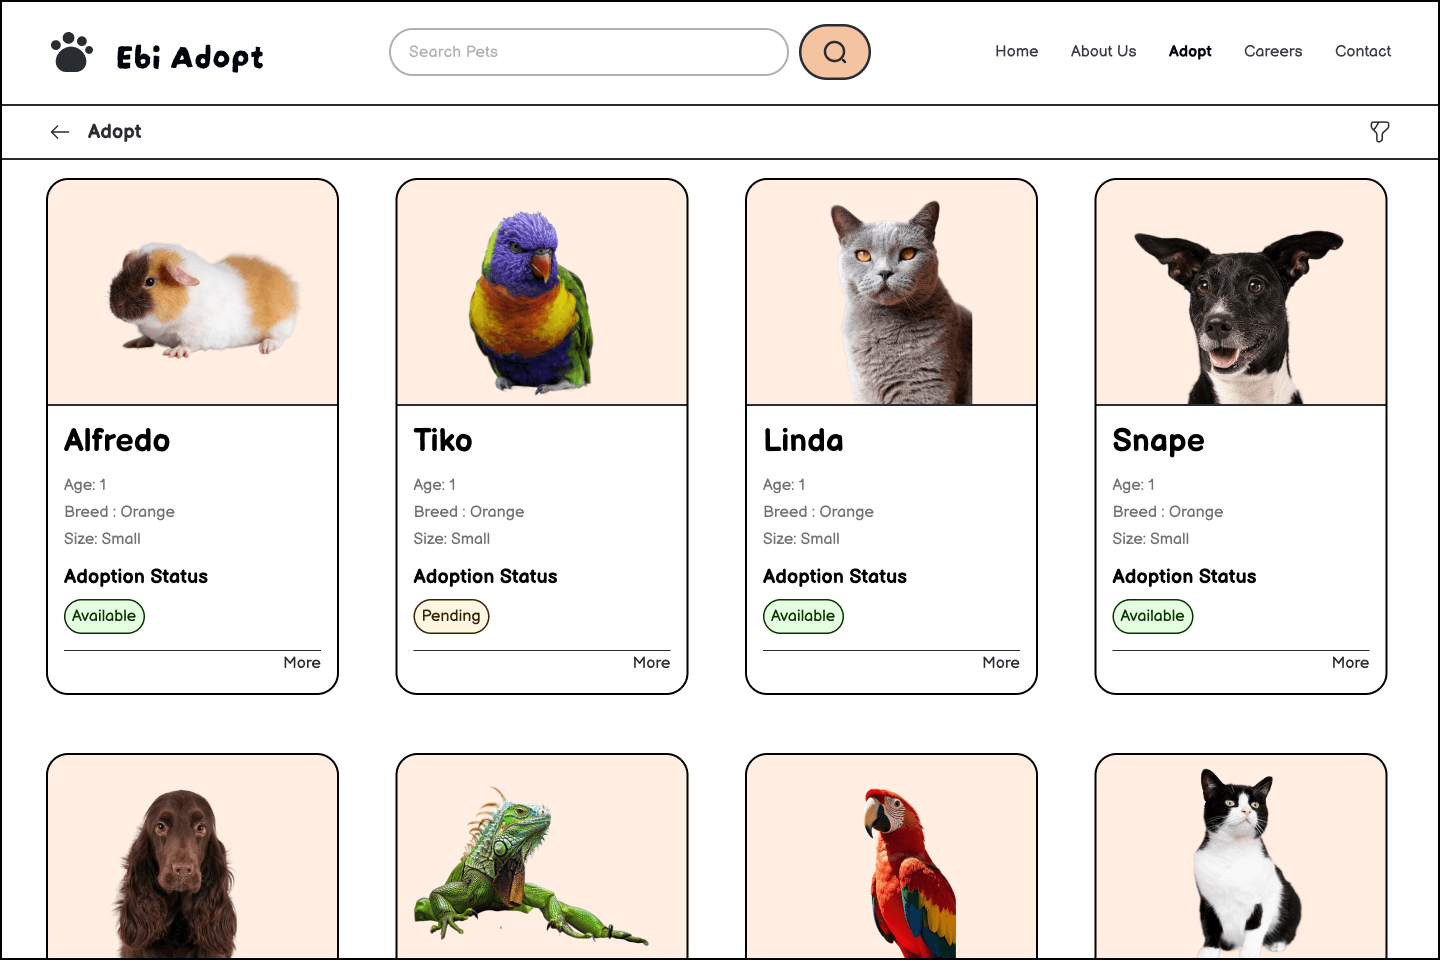Viewport: 1440px width, 960px height.
Task: Click More on Linda's card
Action: tap(1001, 662)
